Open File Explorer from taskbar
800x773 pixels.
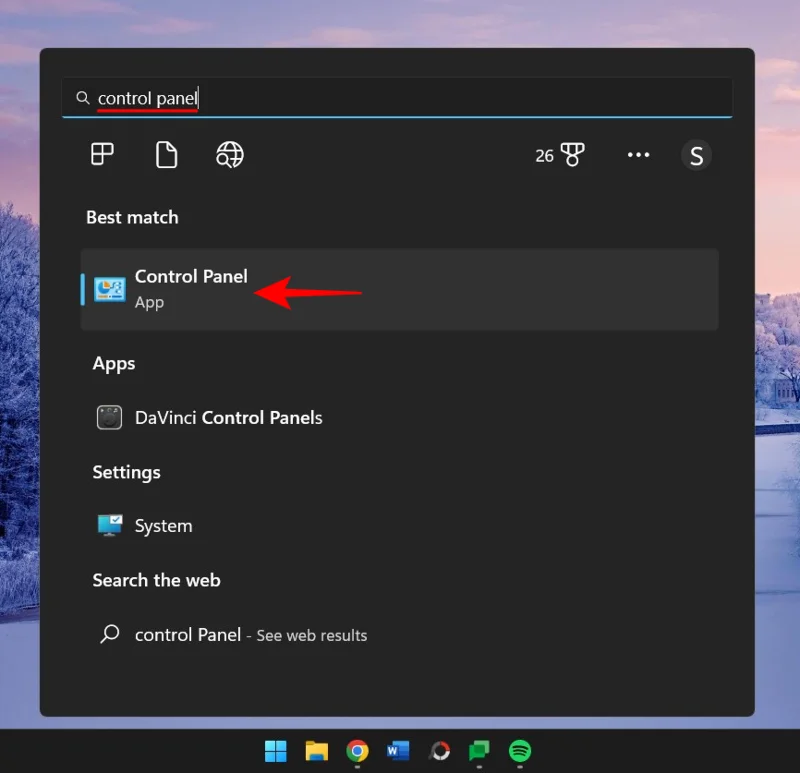[317, 750]
